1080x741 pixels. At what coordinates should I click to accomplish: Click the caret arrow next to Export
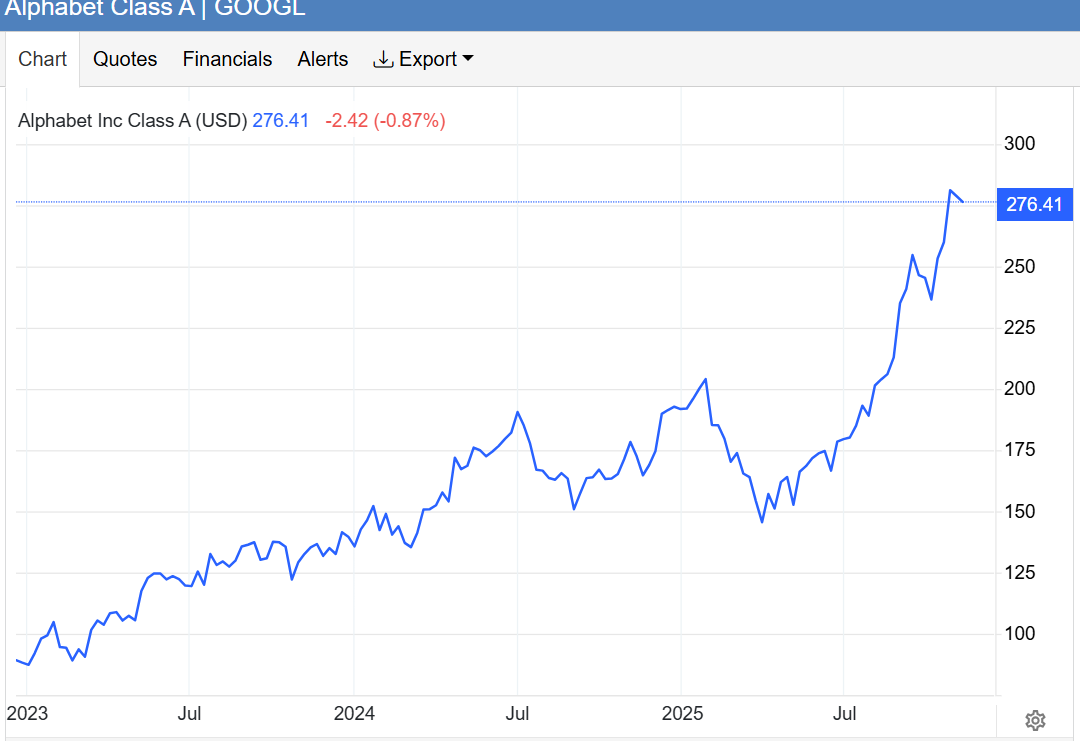point(467,59)
